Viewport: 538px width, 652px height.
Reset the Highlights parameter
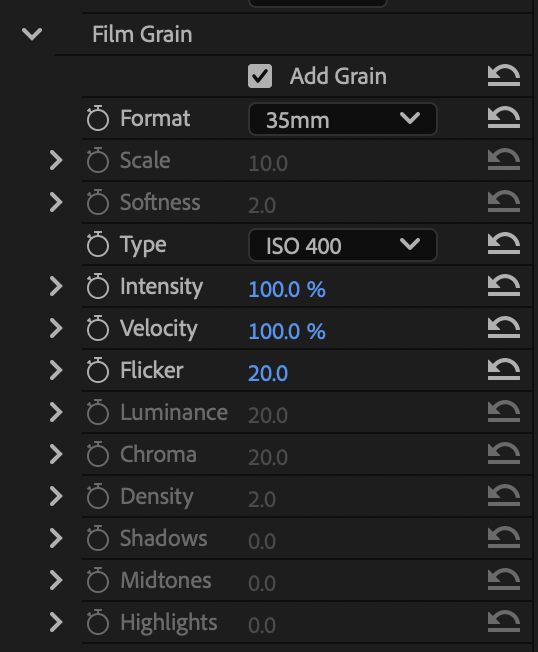(503, 622)
